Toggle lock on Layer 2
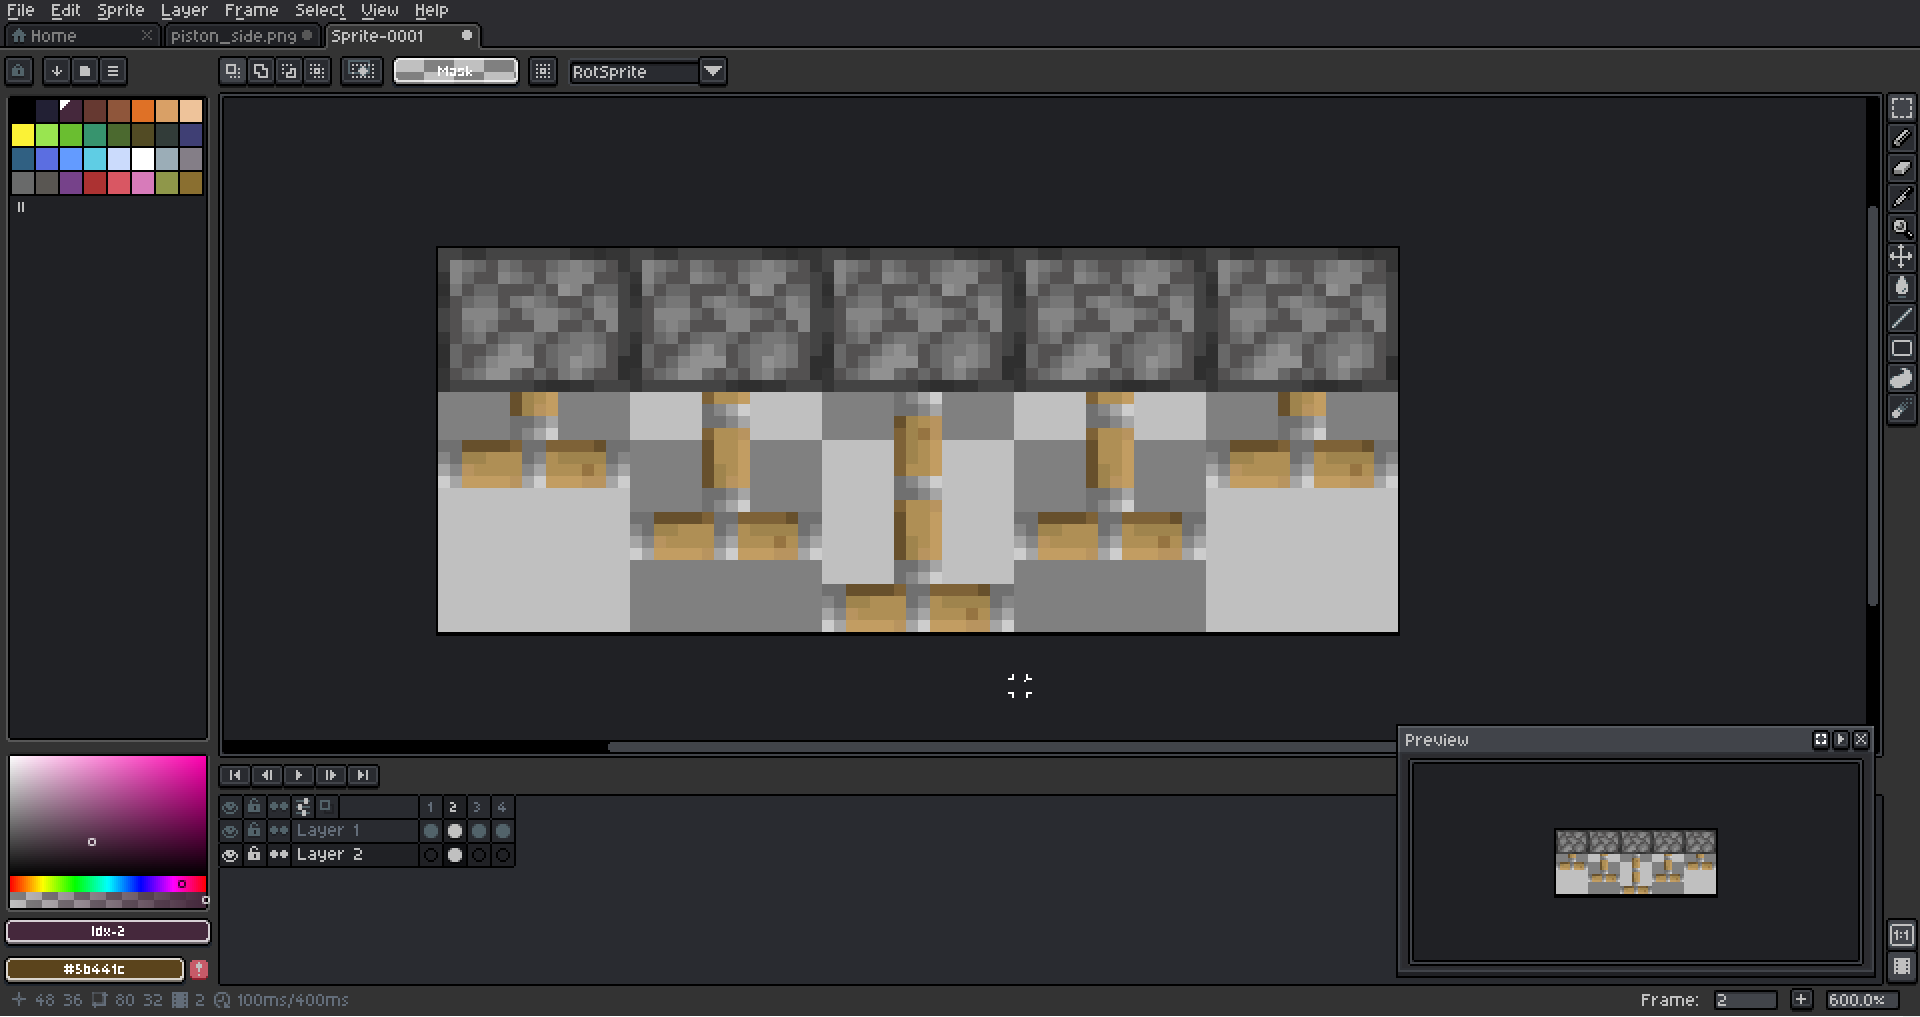Image resolution: width=1920 pixels, height=1017 pixels. (254, 855)
